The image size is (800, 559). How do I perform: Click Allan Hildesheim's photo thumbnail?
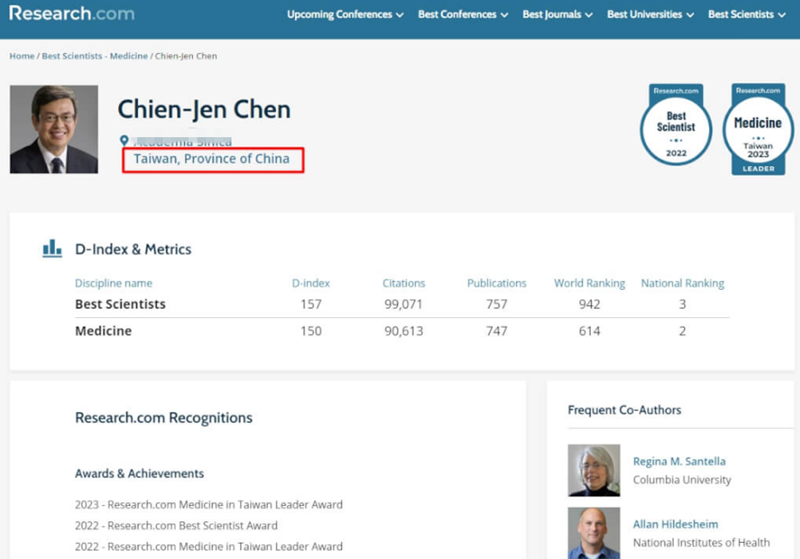tap(593, 532)
